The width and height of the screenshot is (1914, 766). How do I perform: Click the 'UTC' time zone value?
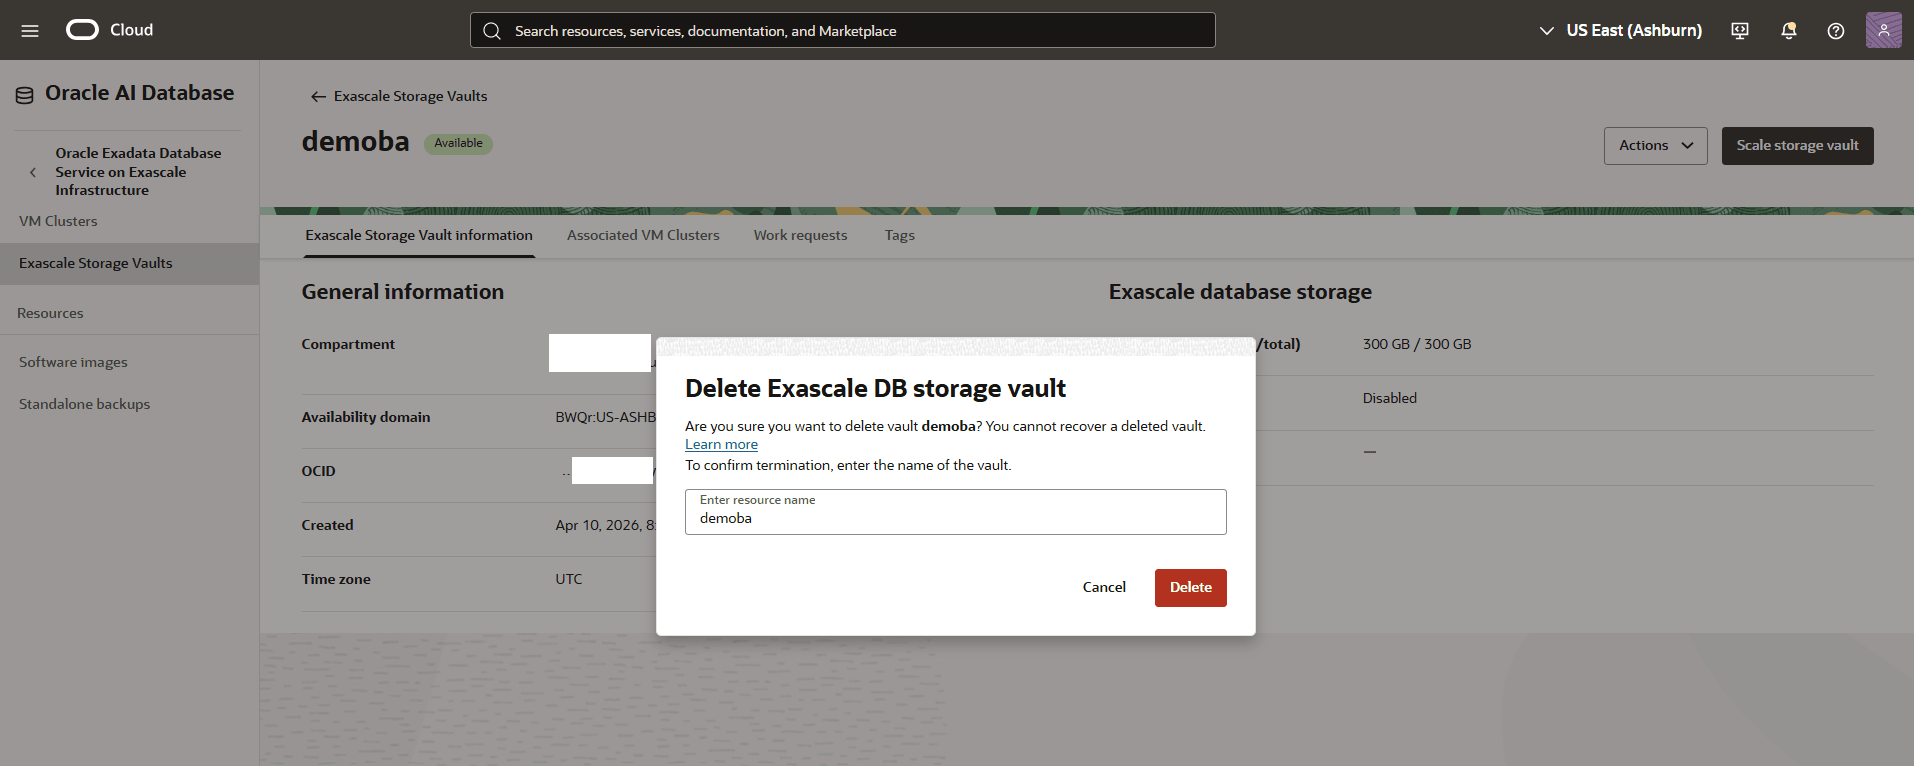tap(568, 580)
